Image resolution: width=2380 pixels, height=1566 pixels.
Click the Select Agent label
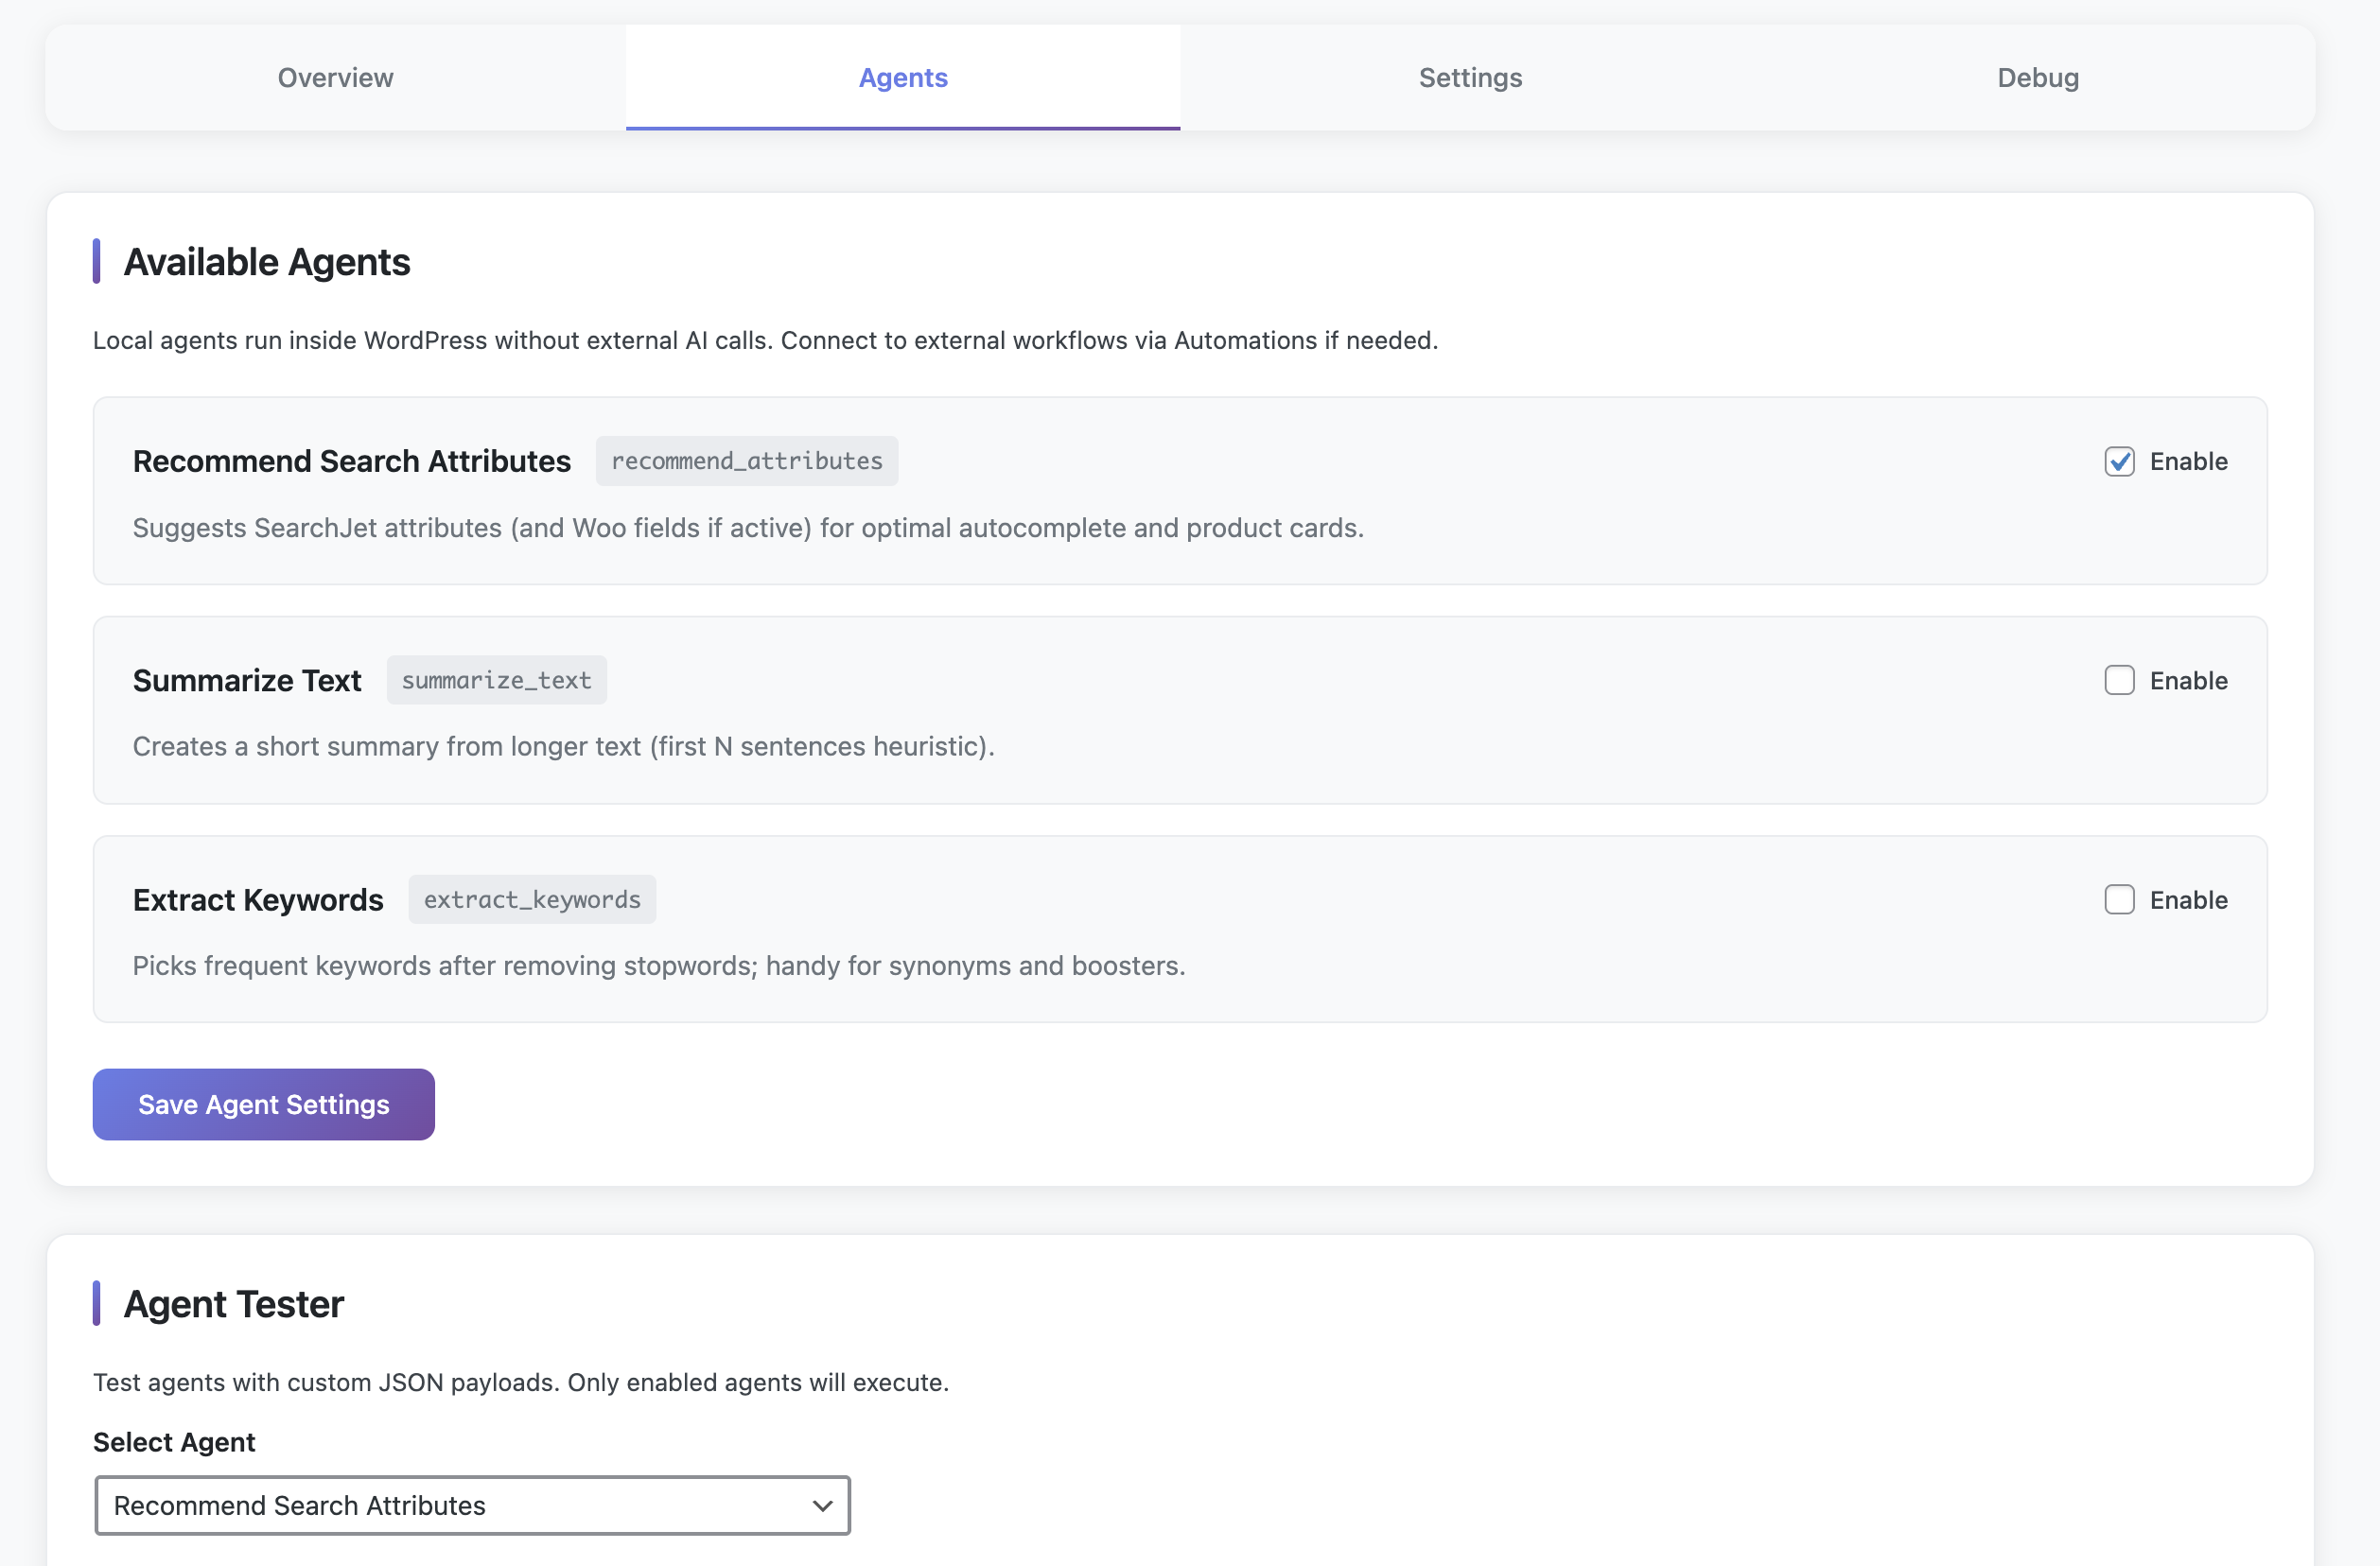[174, 1441]
